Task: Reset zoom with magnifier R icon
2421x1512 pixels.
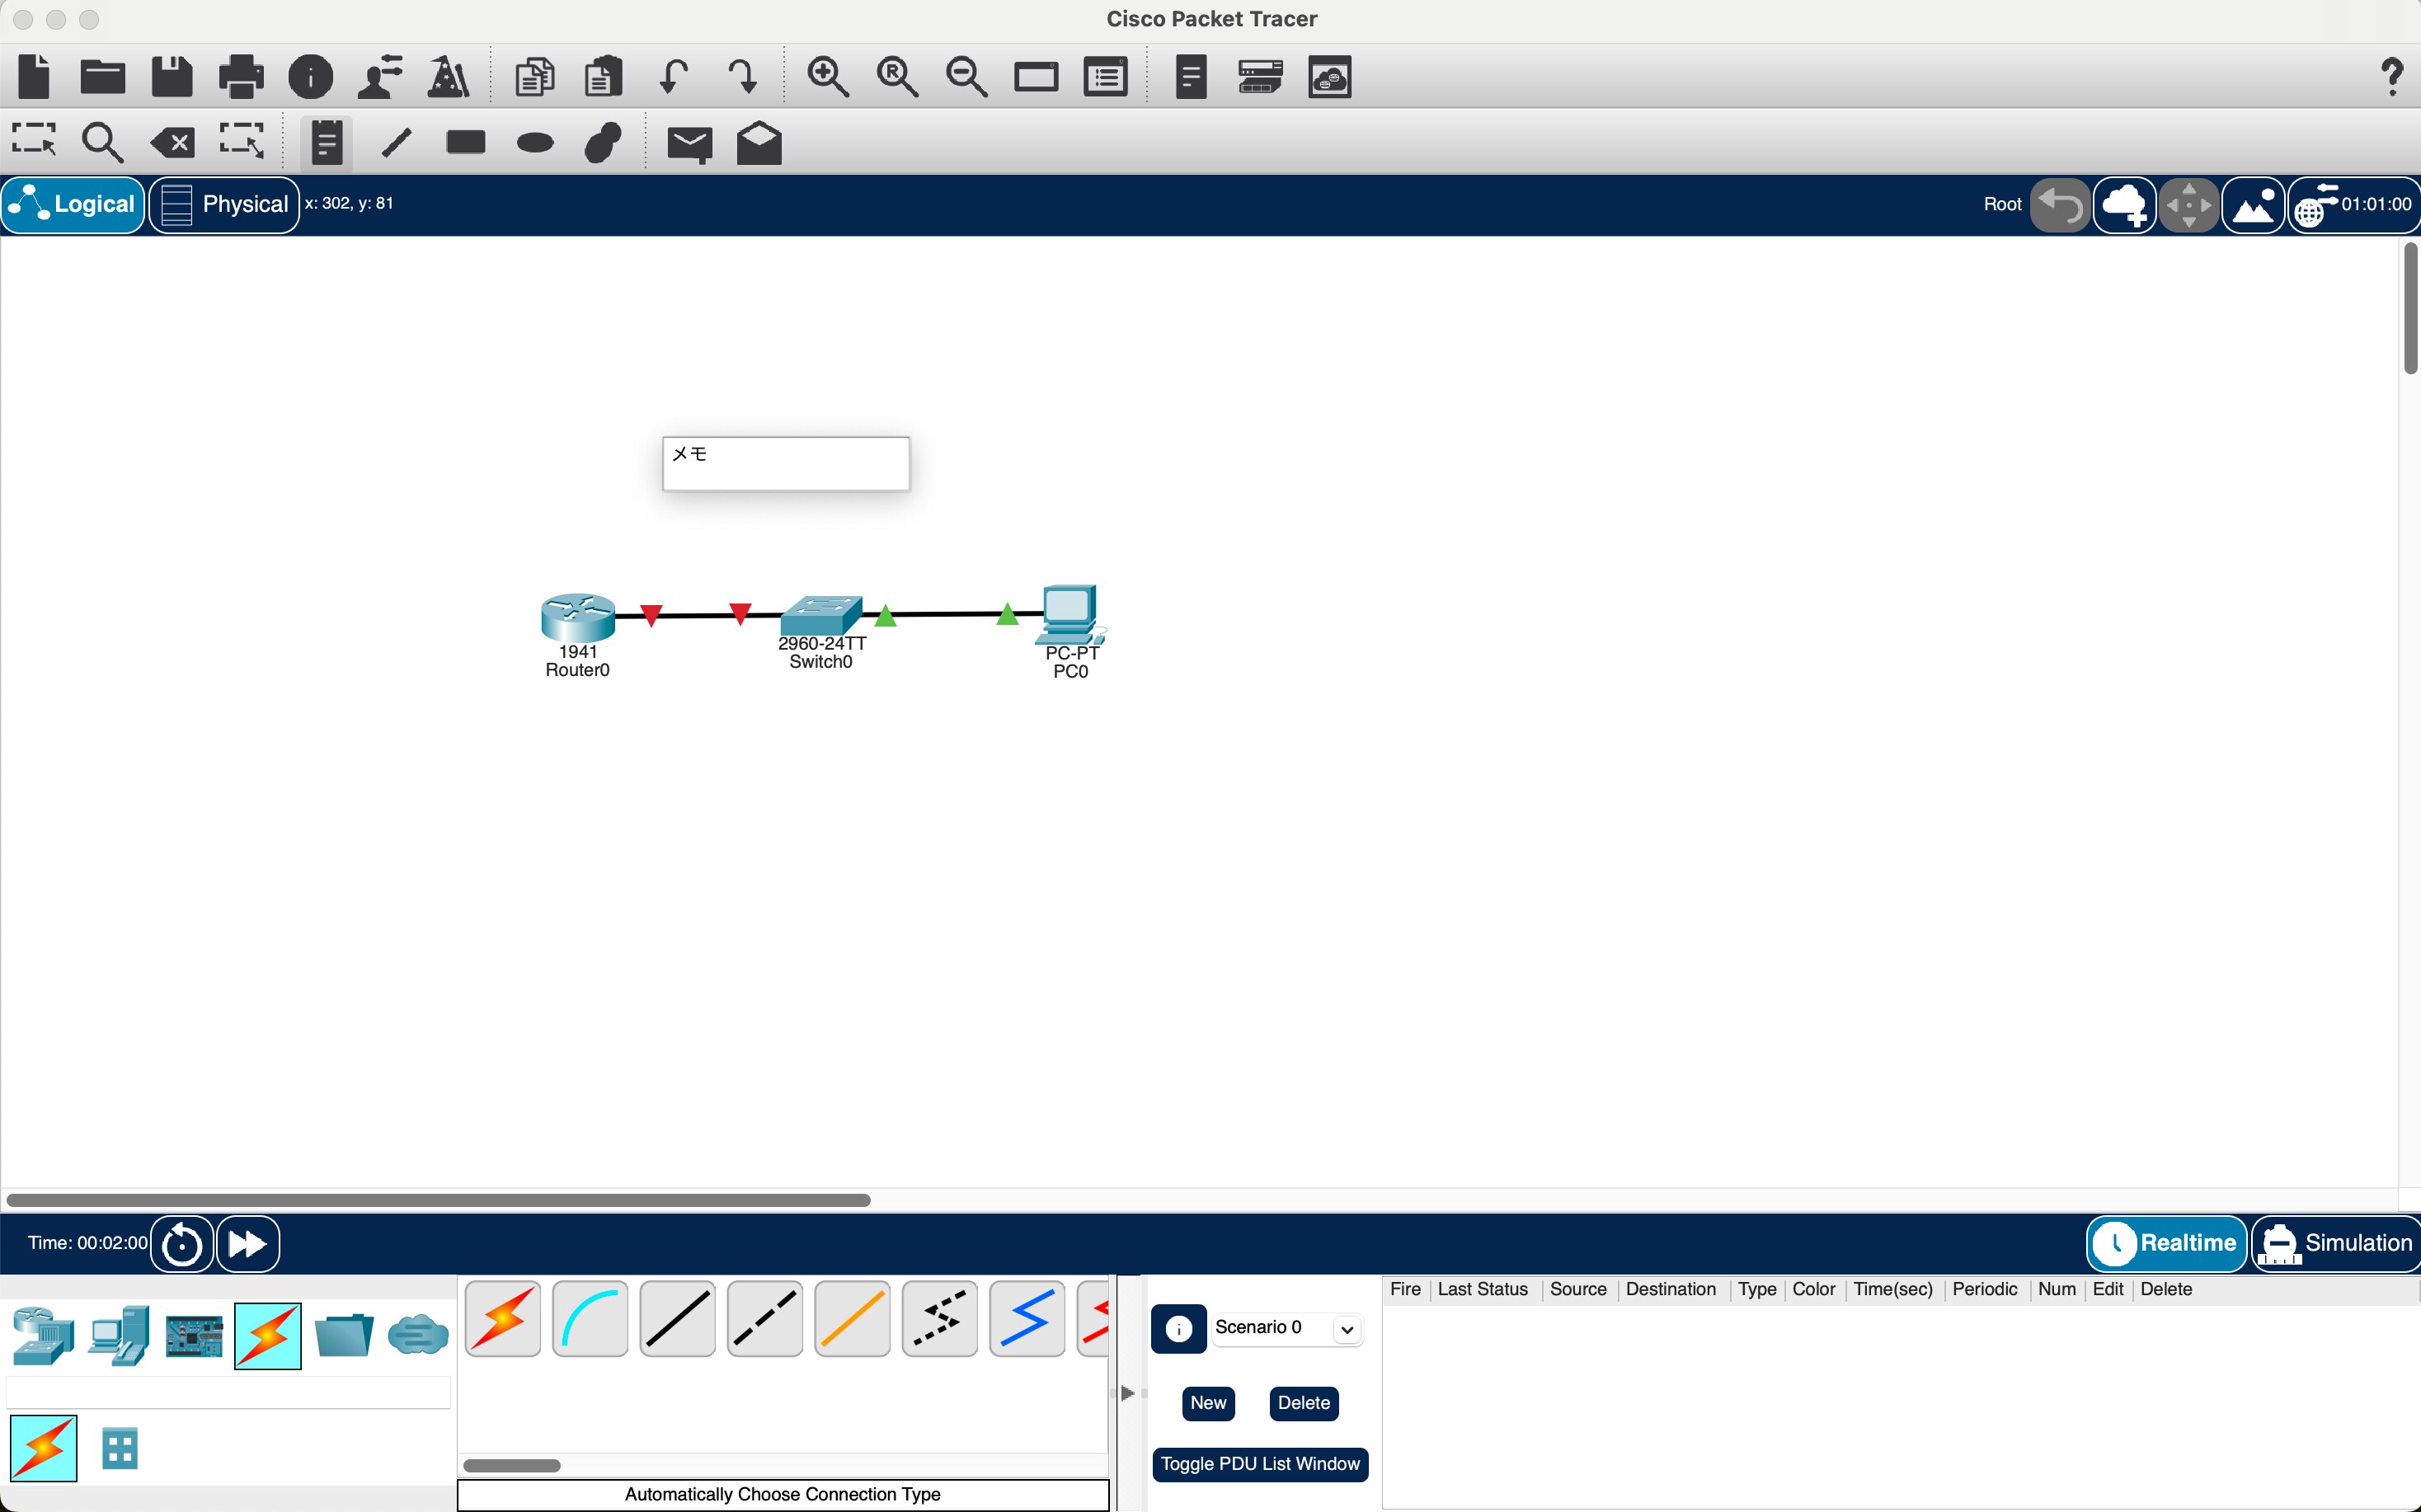Action: 897,77
